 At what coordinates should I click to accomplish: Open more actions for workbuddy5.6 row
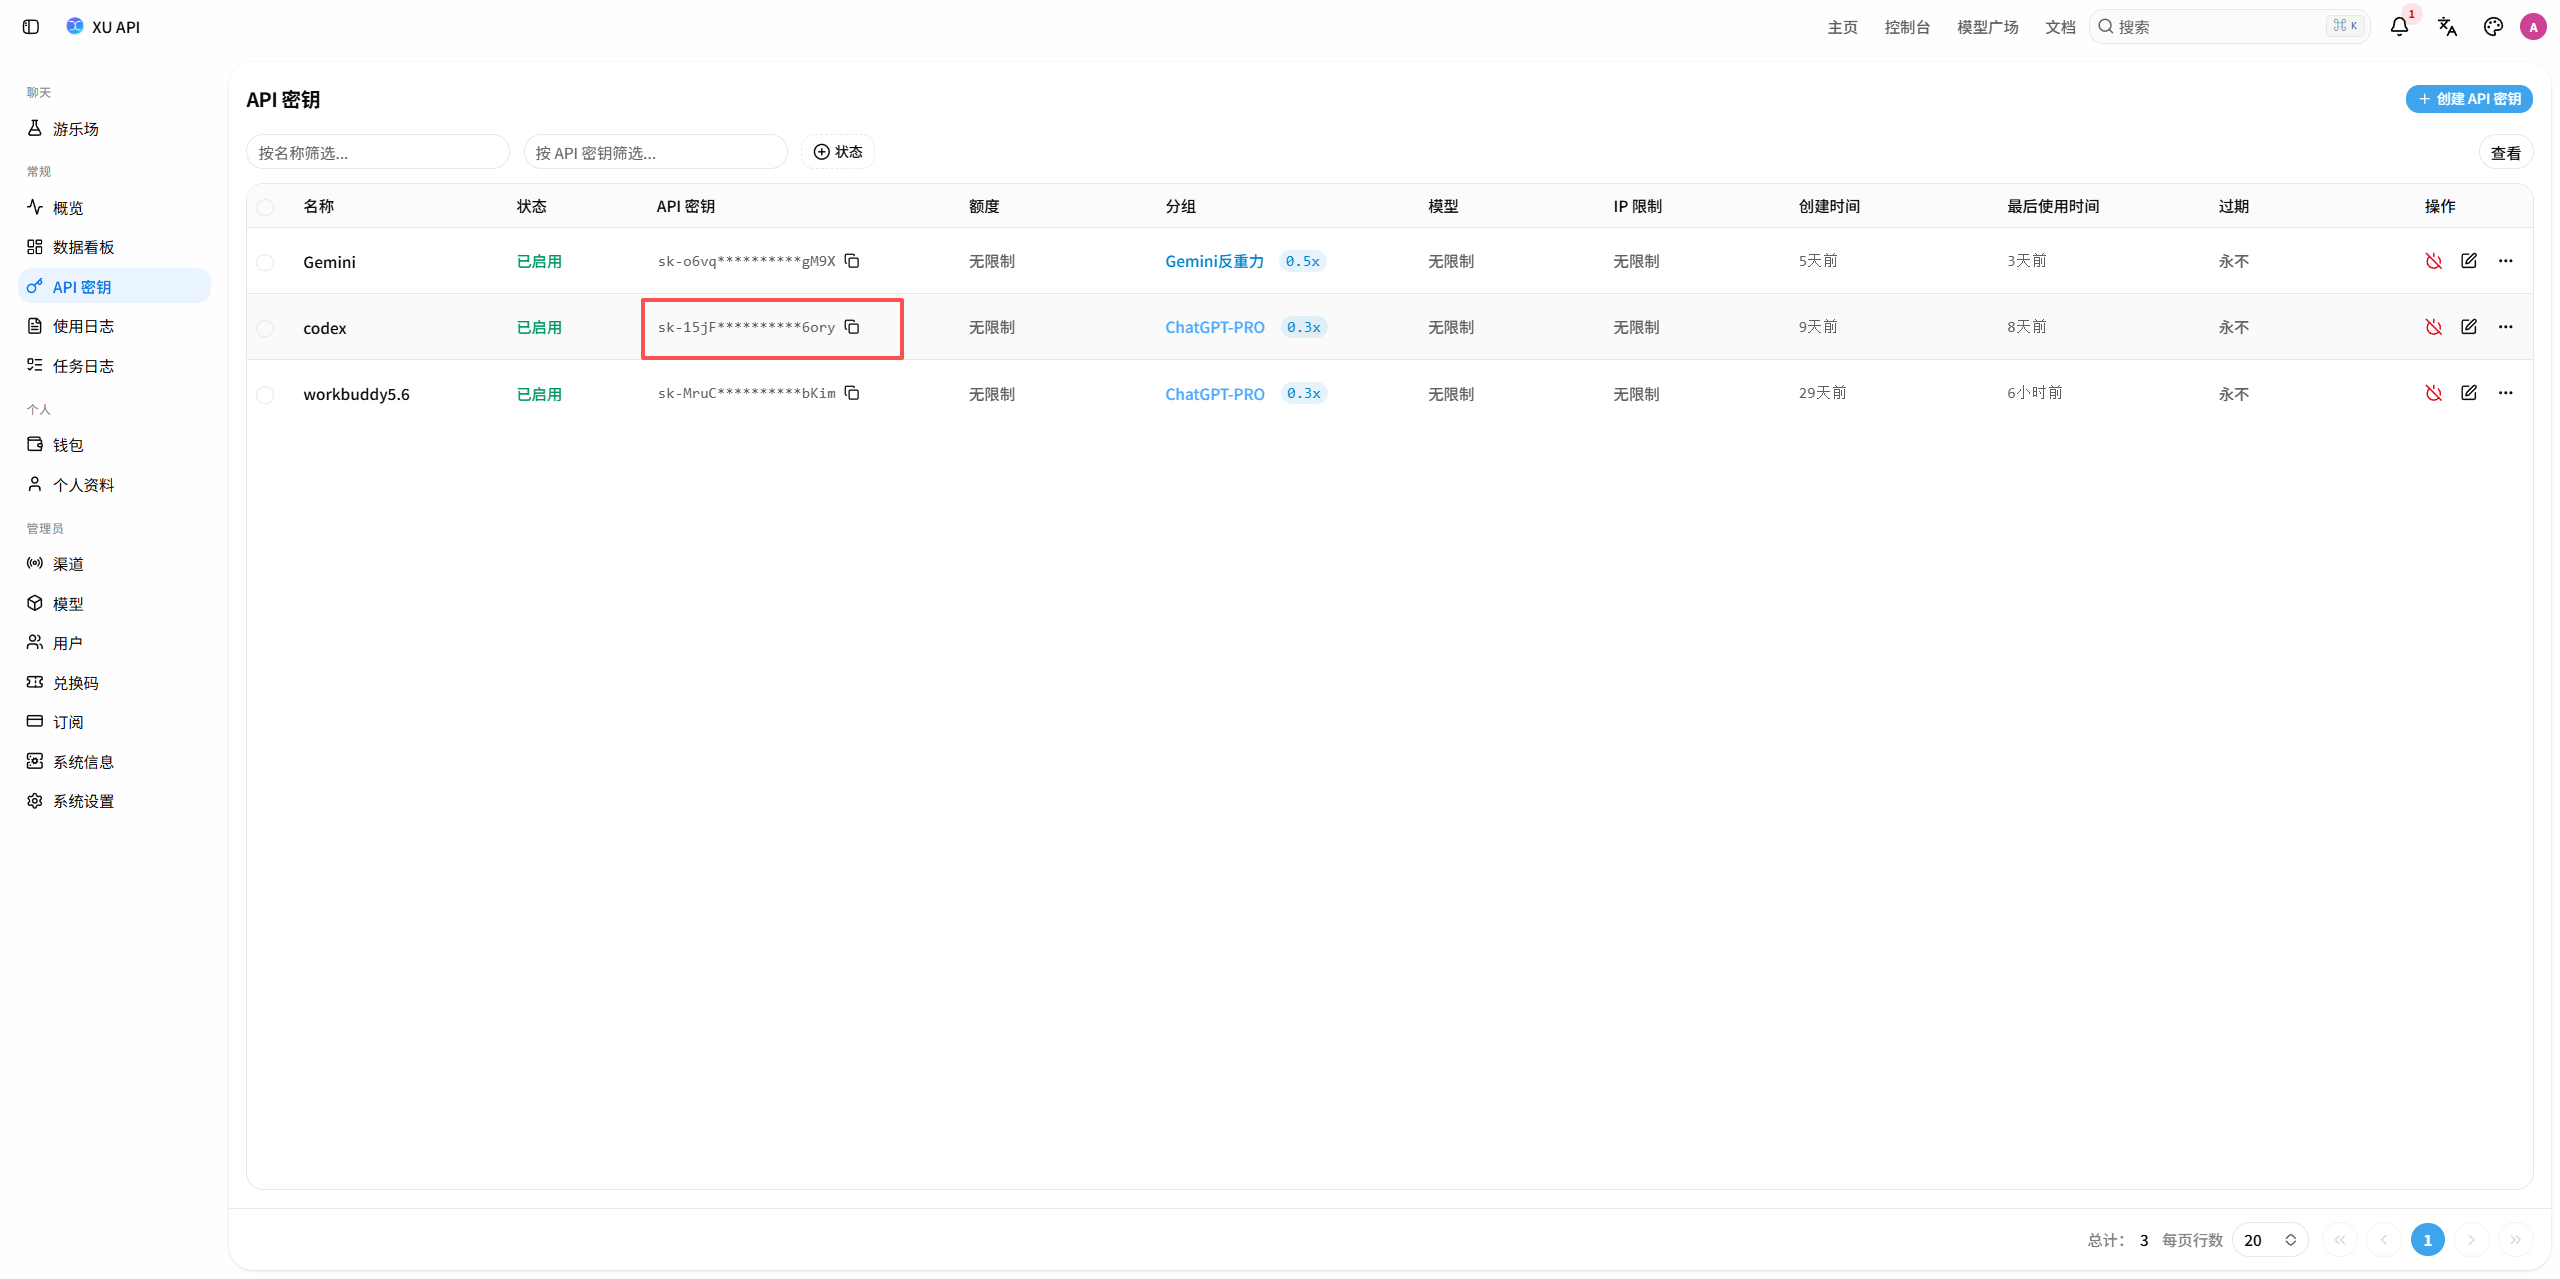pos(2506,393)
